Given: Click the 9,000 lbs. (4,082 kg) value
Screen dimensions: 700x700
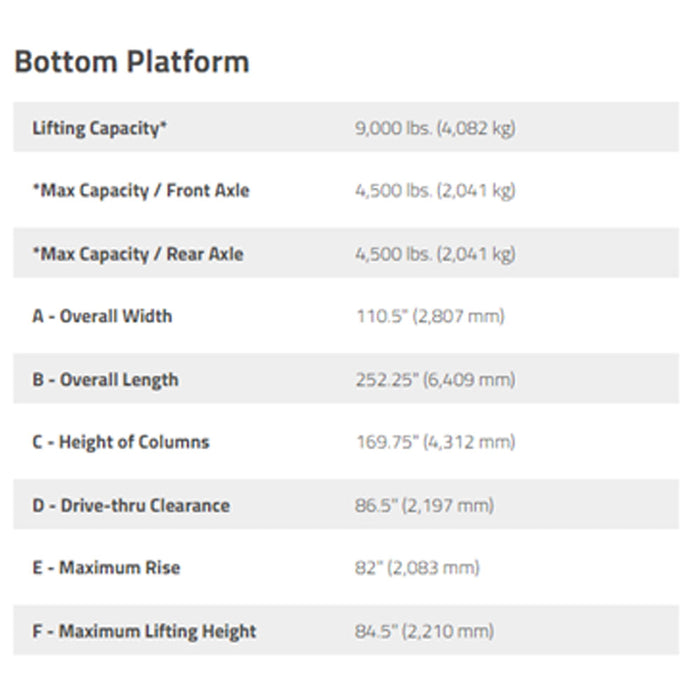Looking at the screenshot, I should pyautogui.click(x=435, y=128).
